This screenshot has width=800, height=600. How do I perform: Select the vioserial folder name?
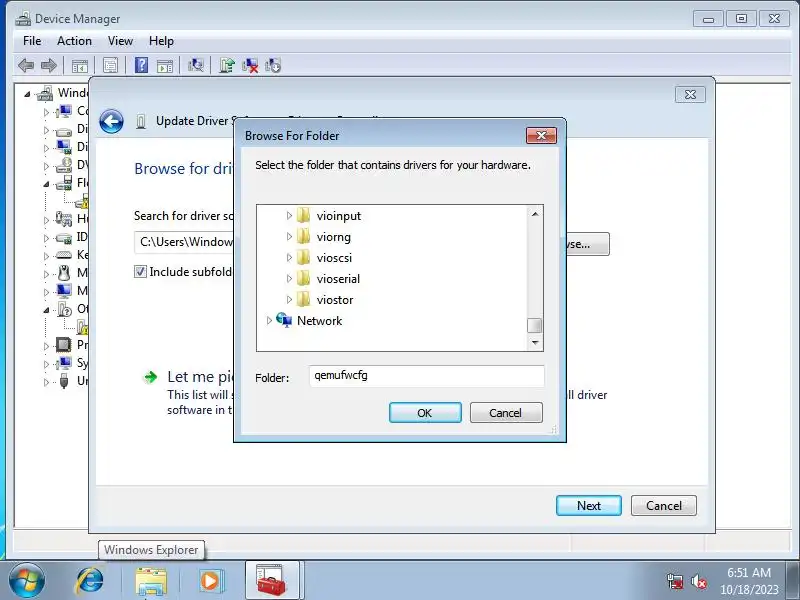coord(338,279)
